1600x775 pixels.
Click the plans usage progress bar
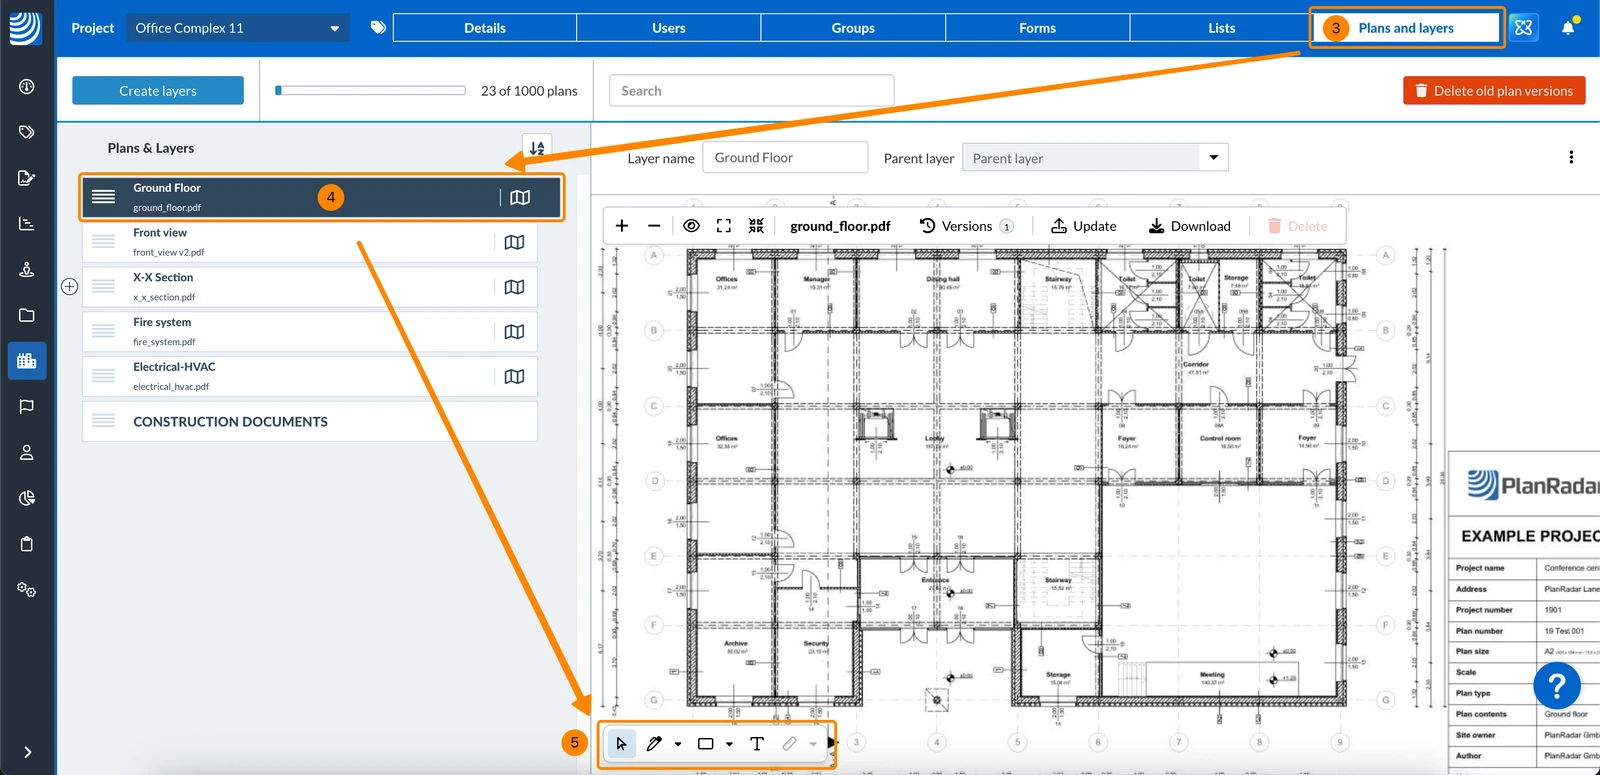(x=371, y=90)
